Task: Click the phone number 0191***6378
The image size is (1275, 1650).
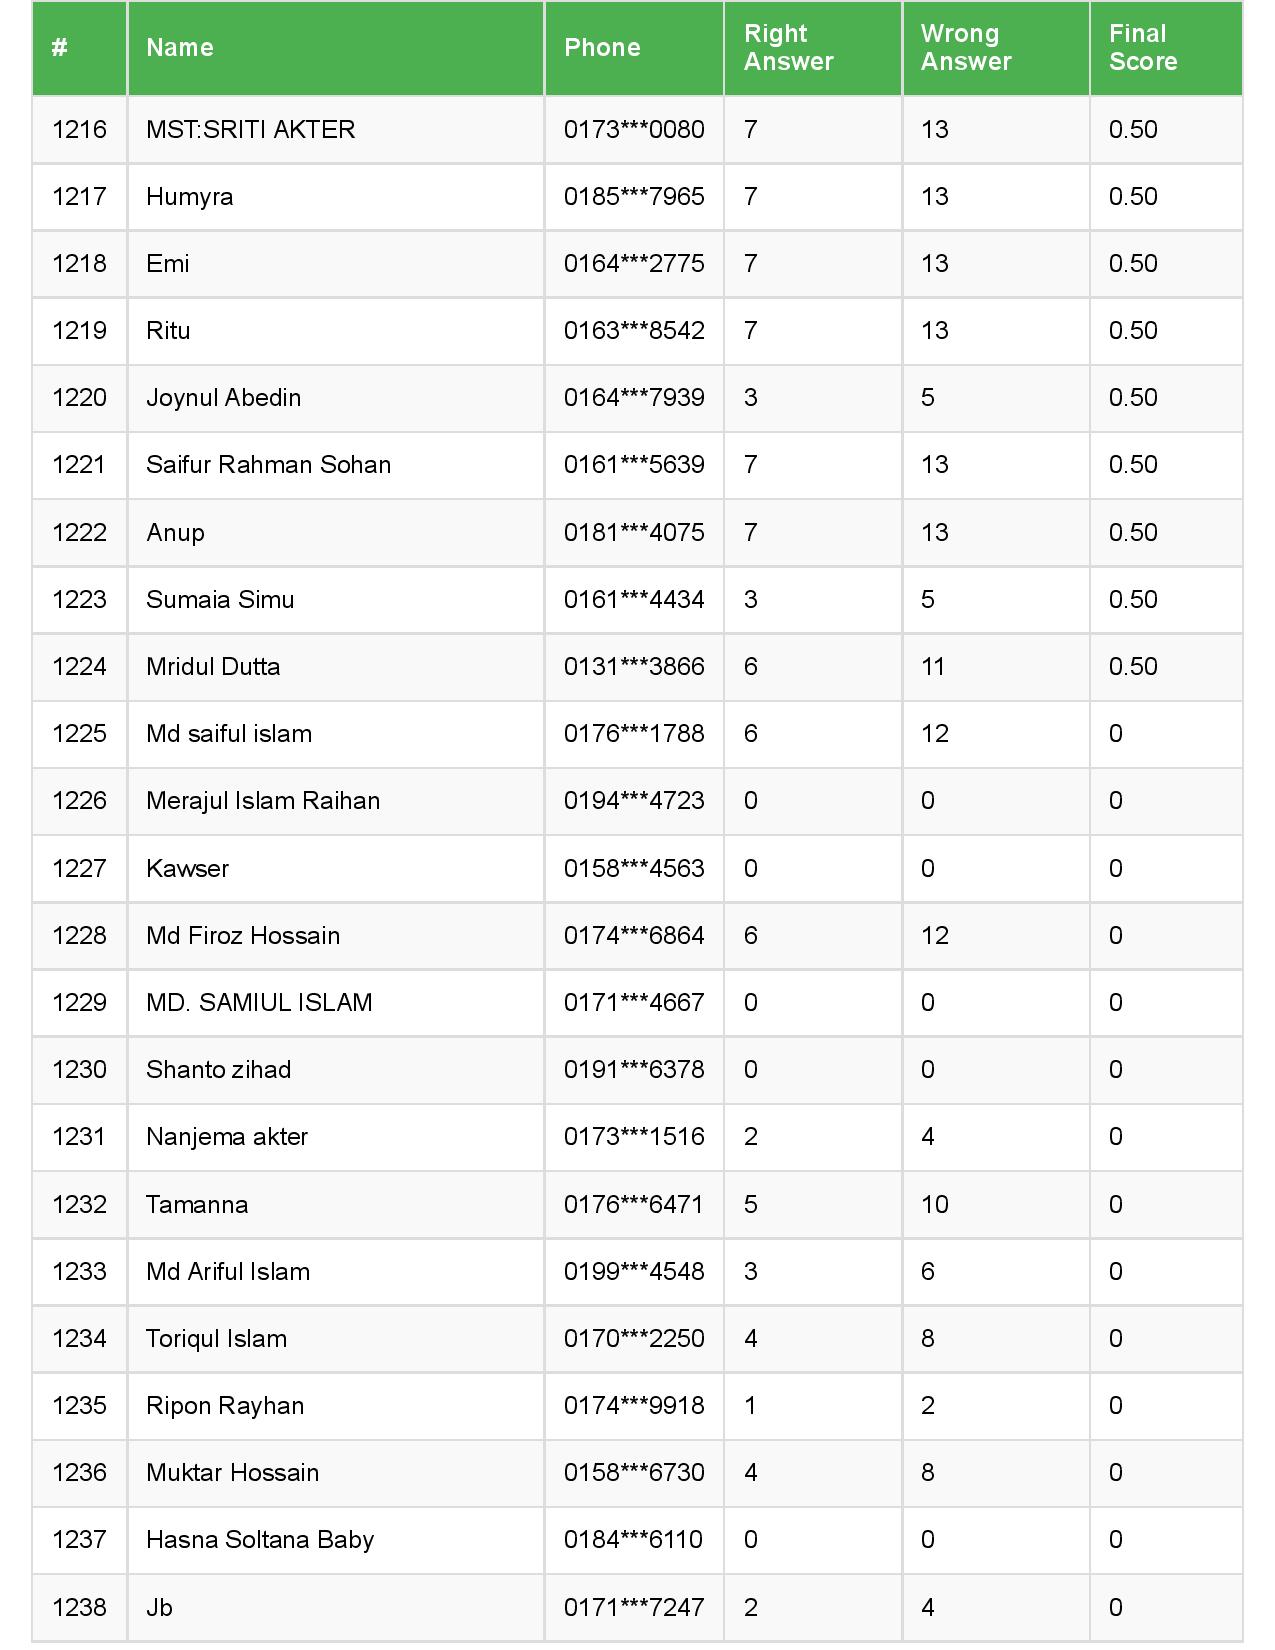Action: (634, 1070)
